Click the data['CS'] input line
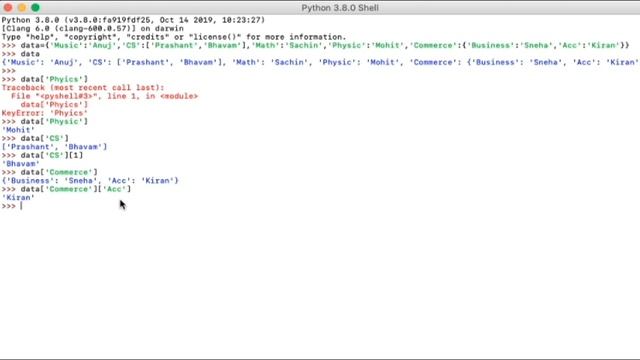 coord(35,138)
